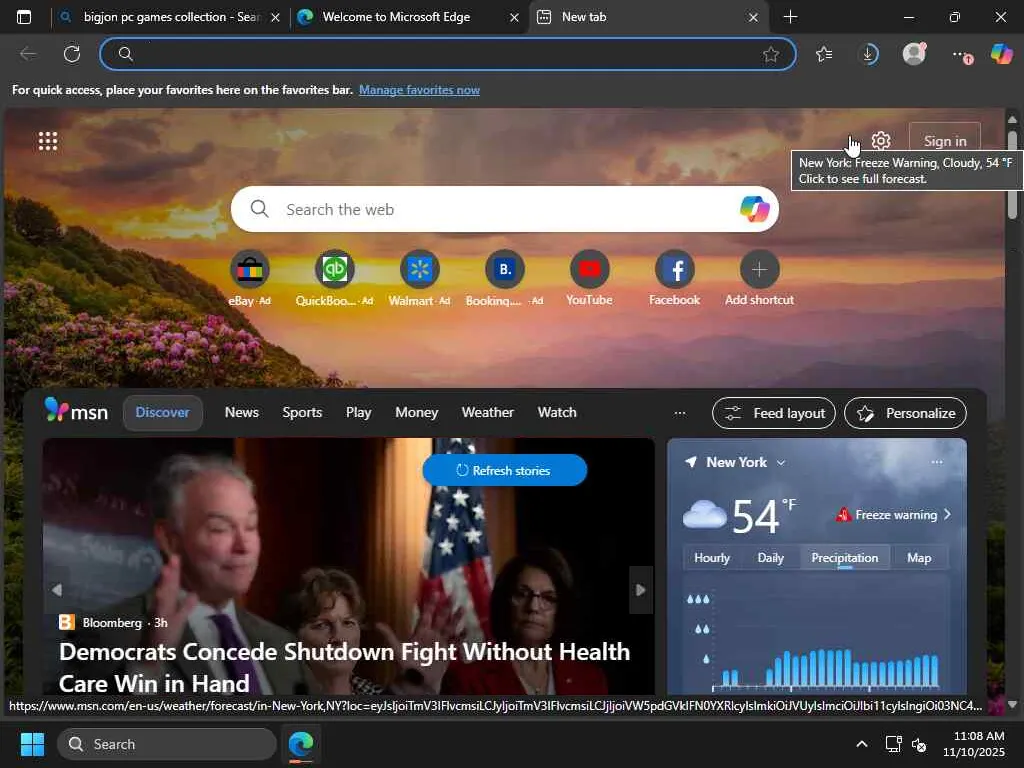Click Feed layout button
This screenshot has height=768, width=1024.
point(773,413)
